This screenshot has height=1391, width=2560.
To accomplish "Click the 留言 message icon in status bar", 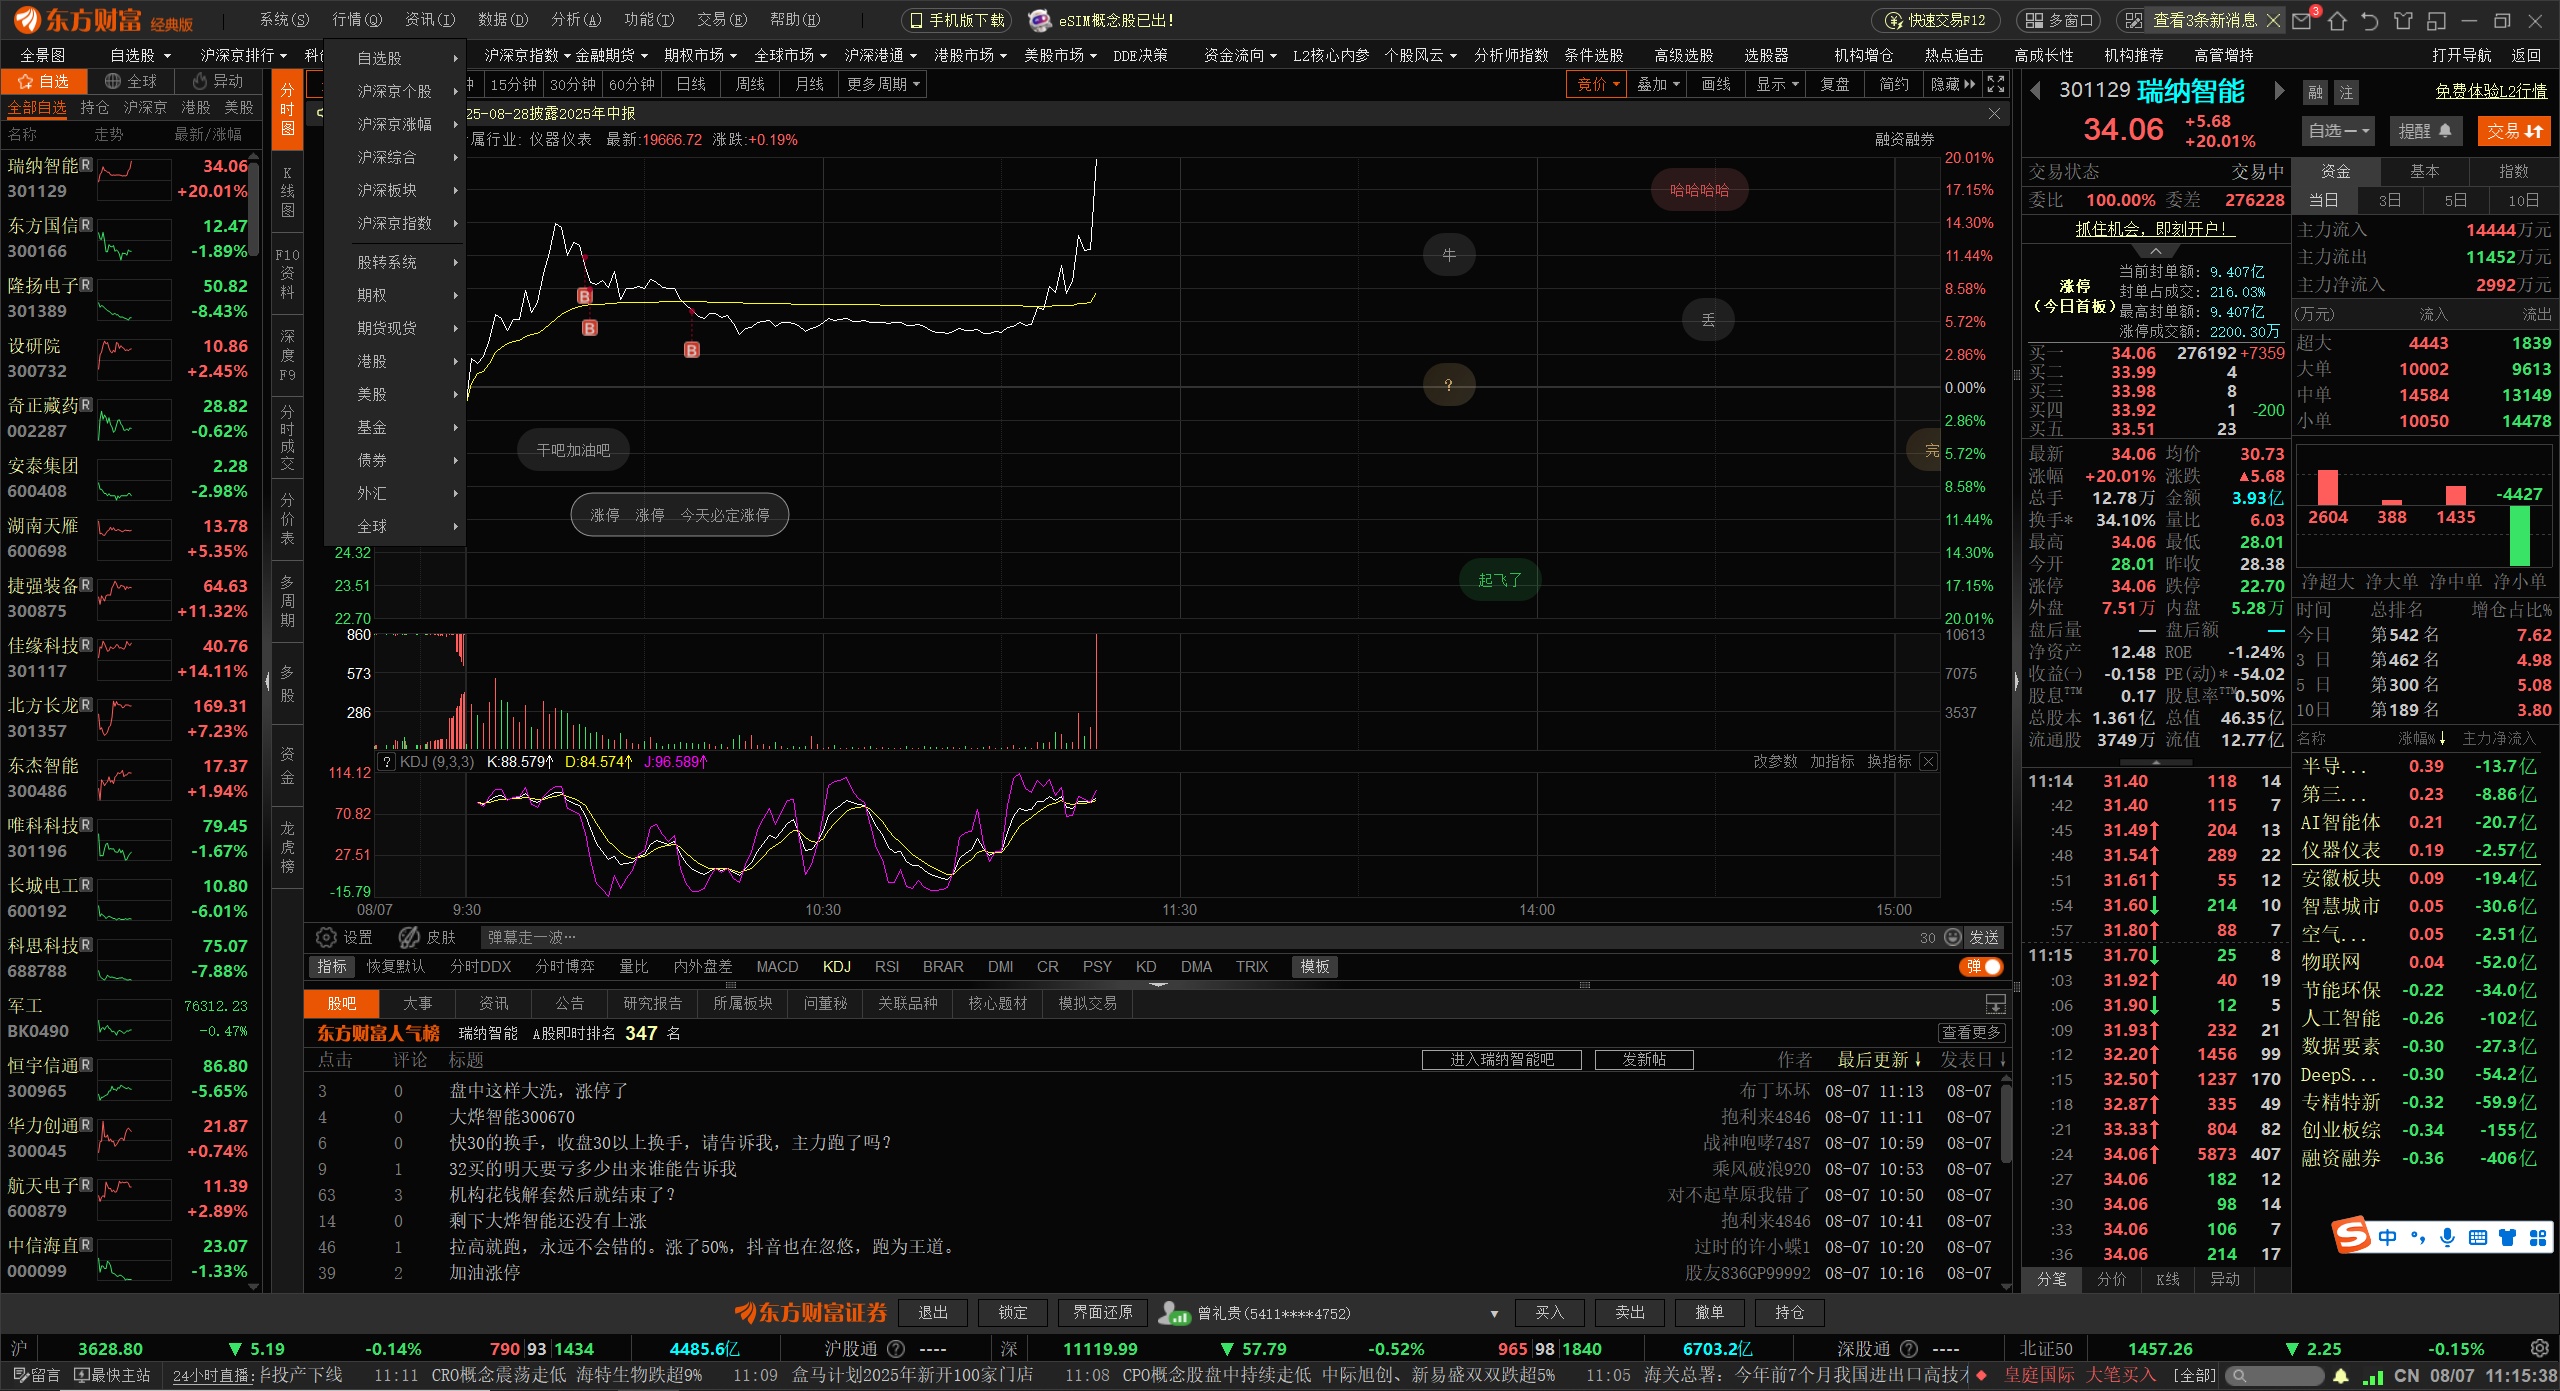I will click(x=36, y=1375).
